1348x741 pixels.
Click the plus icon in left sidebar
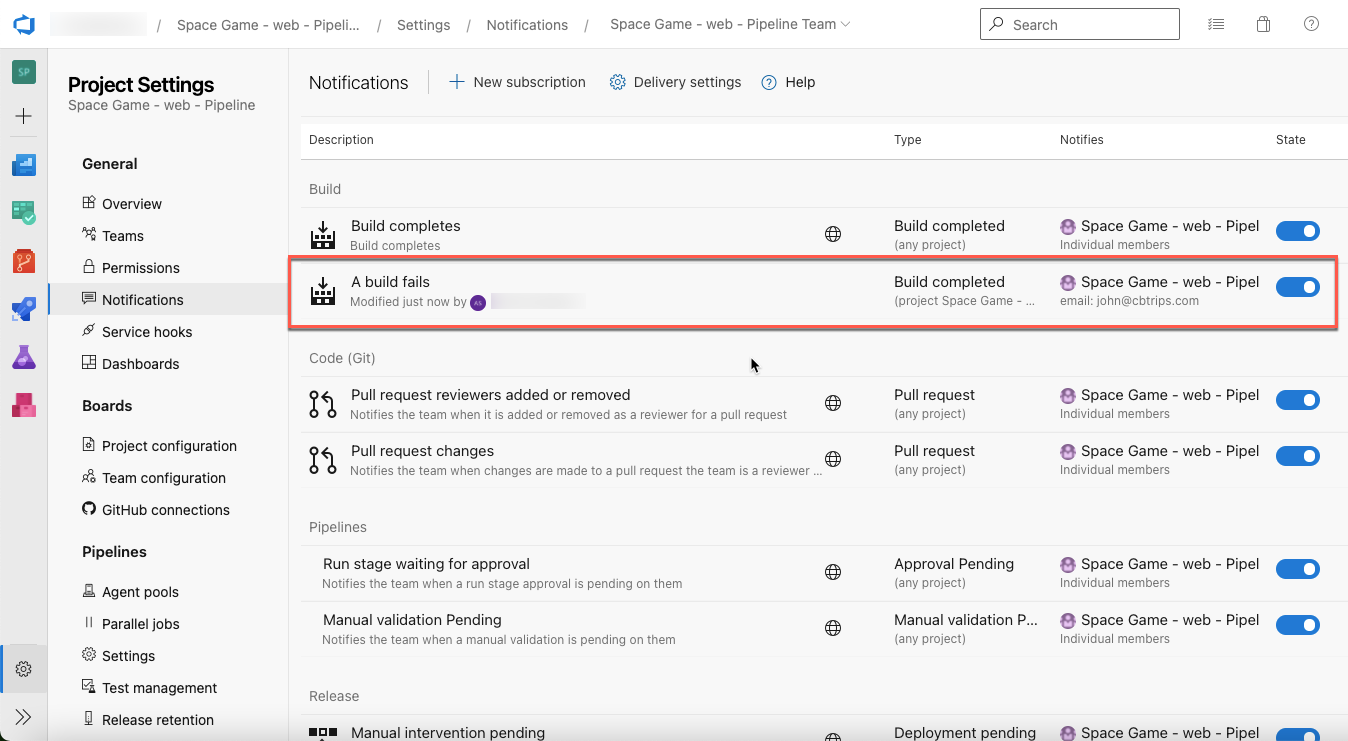click(24, 116)
